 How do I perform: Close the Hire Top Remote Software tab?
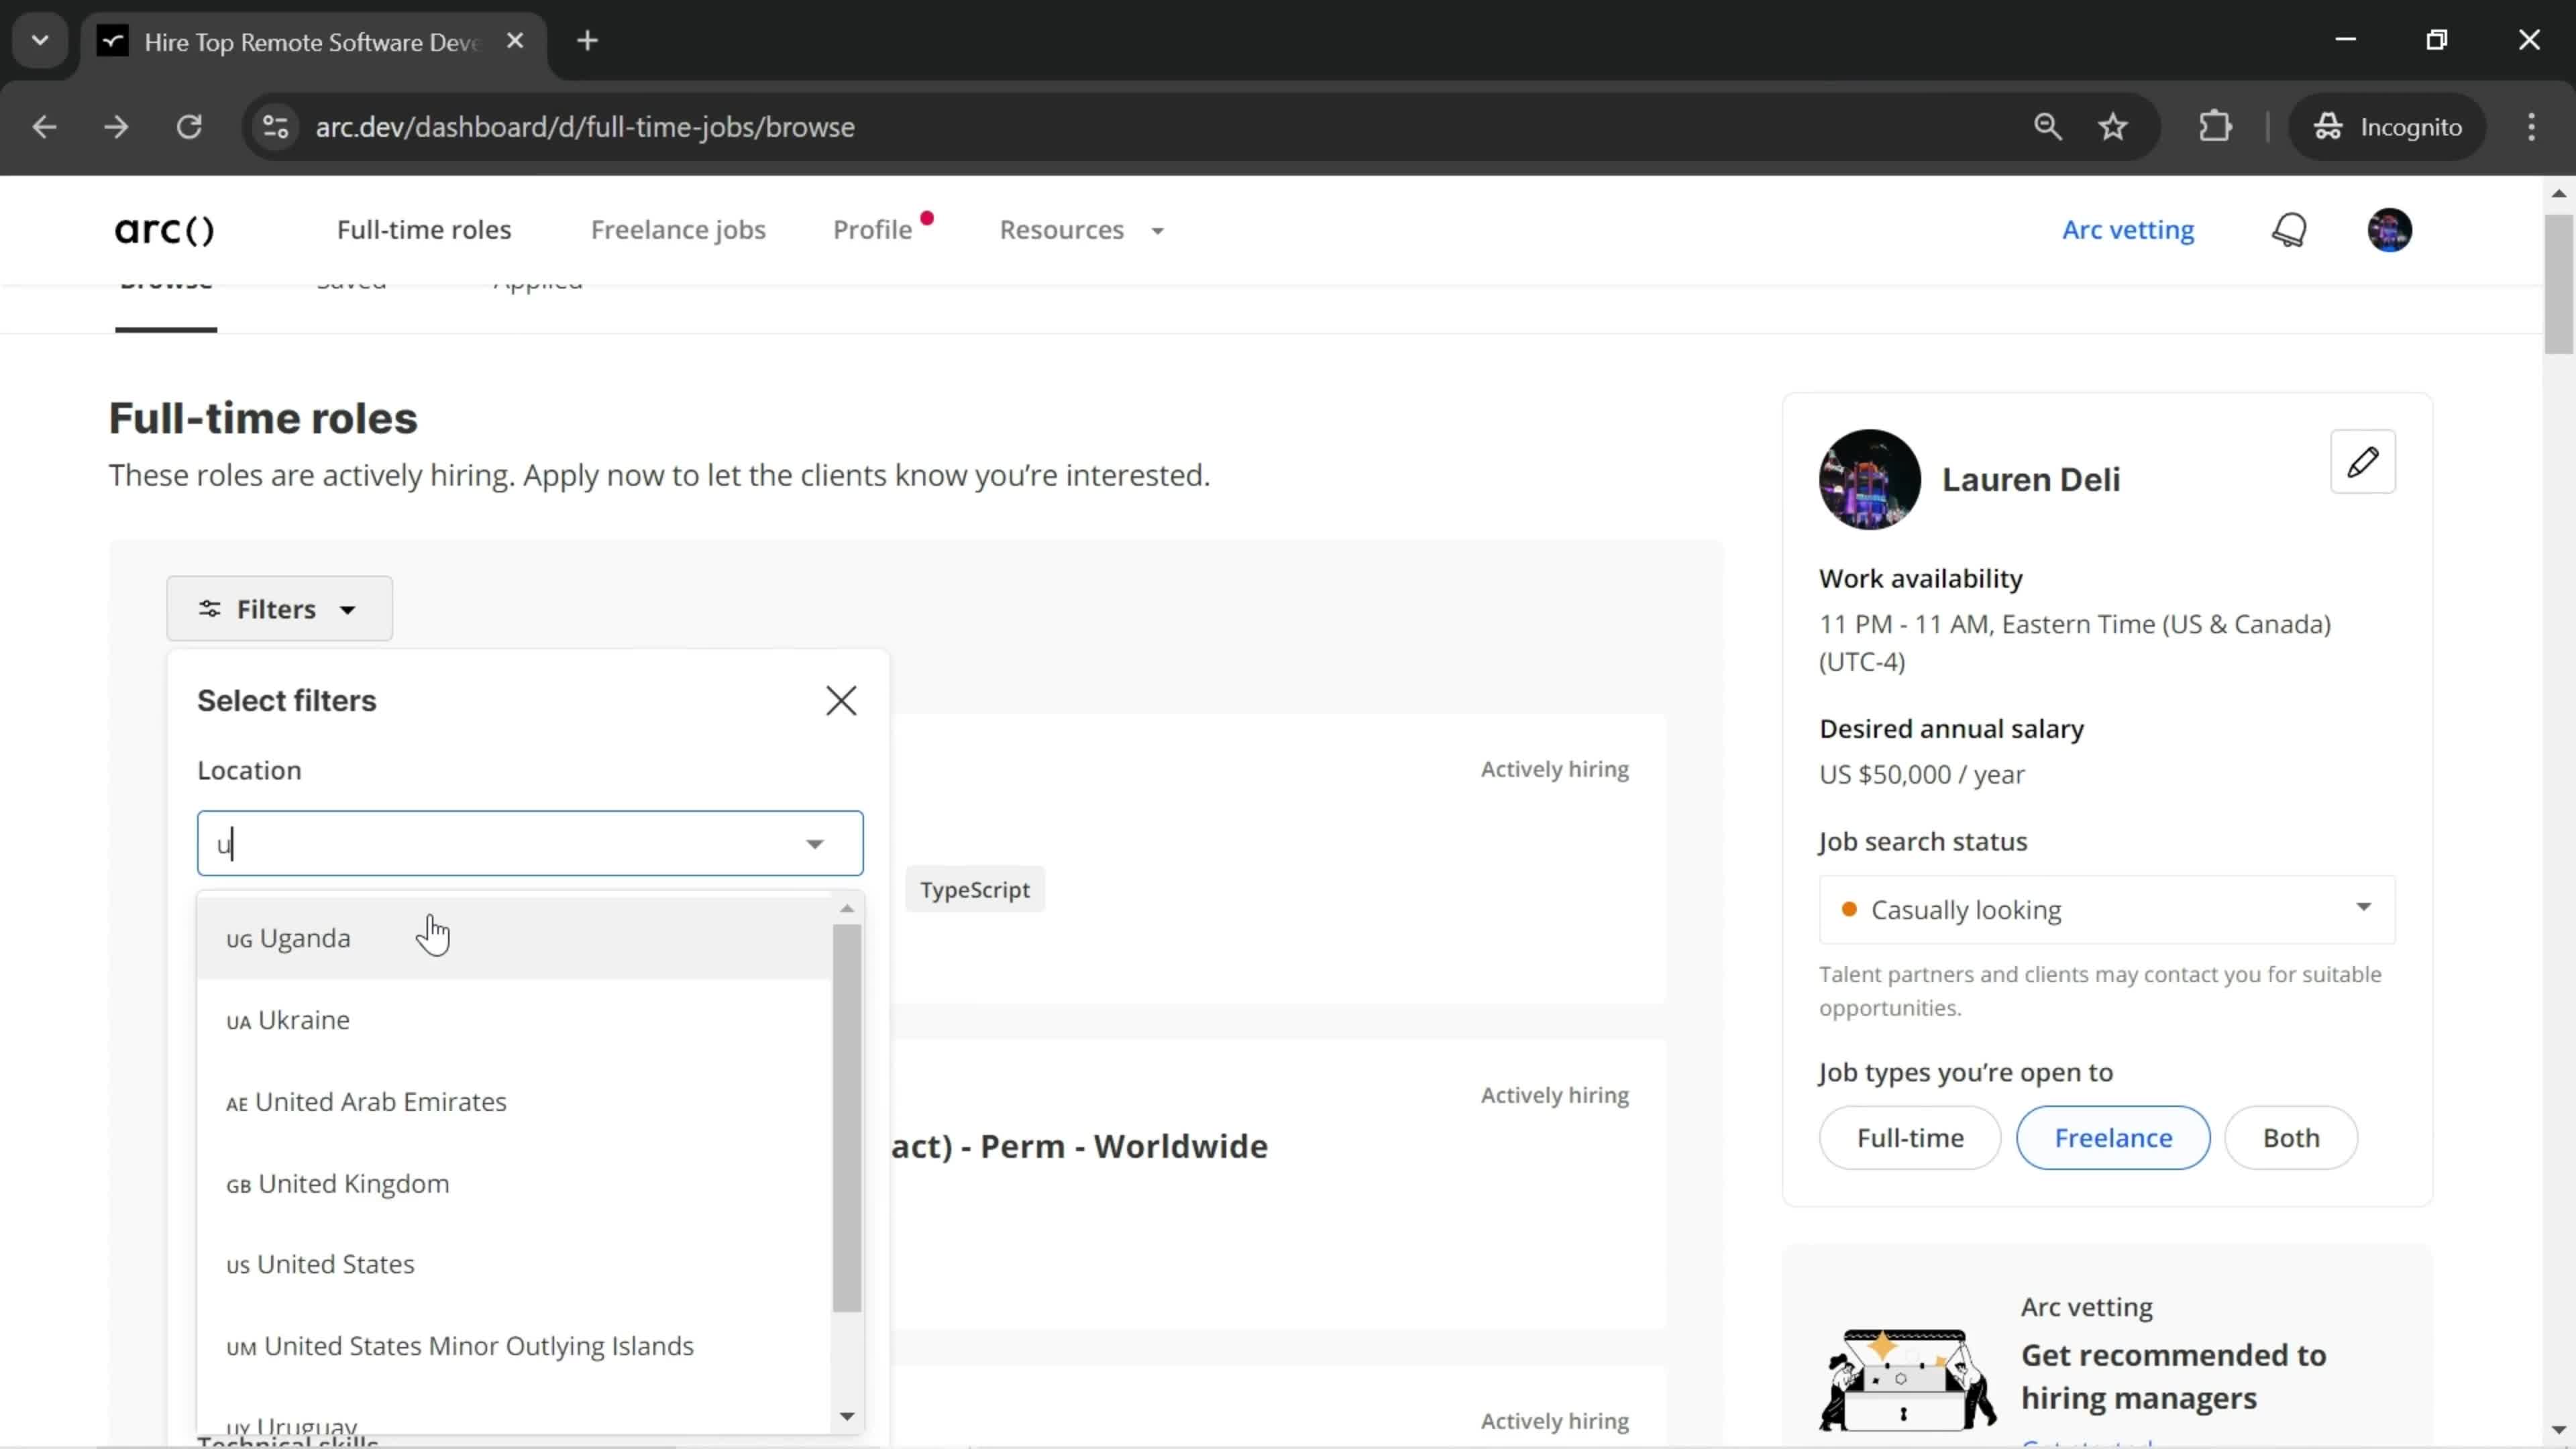[x=515, y=41]
